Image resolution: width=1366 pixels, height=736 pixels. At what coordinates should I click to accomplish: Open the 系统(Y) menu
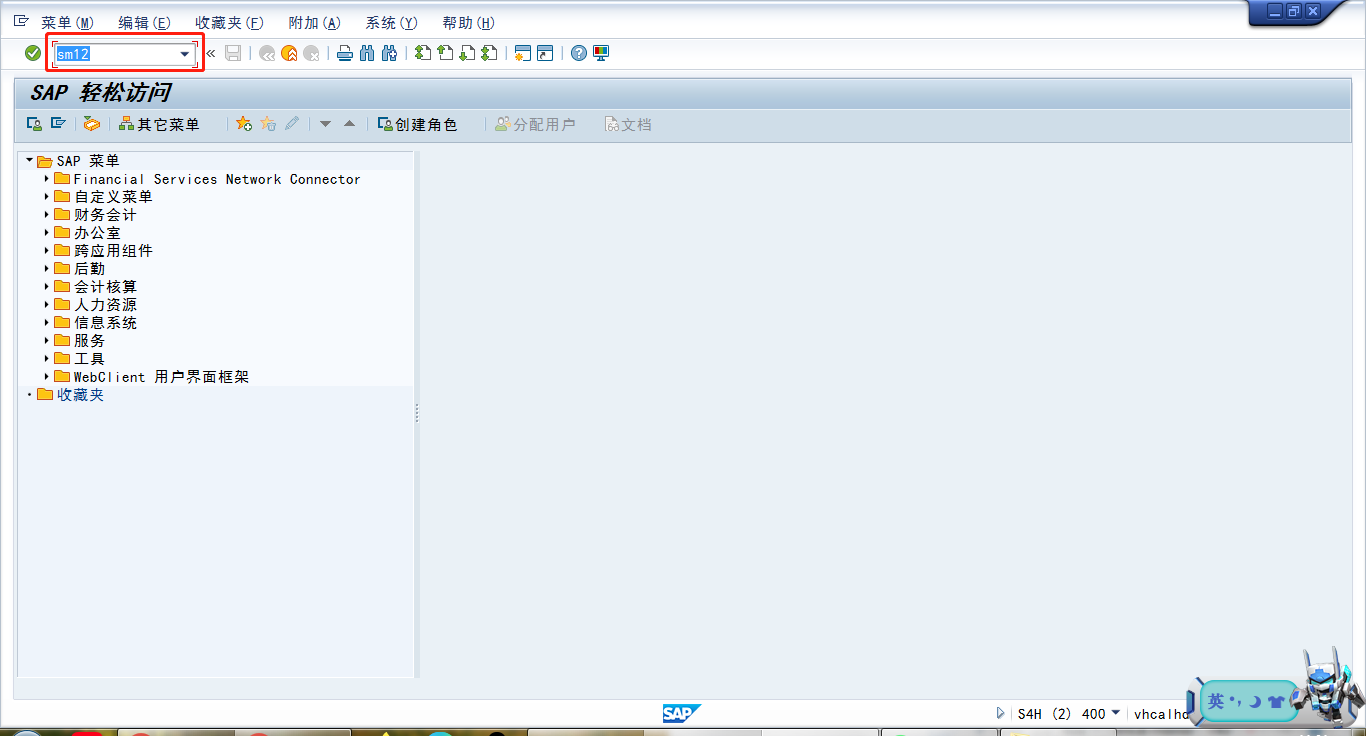[x=391, y=23]
